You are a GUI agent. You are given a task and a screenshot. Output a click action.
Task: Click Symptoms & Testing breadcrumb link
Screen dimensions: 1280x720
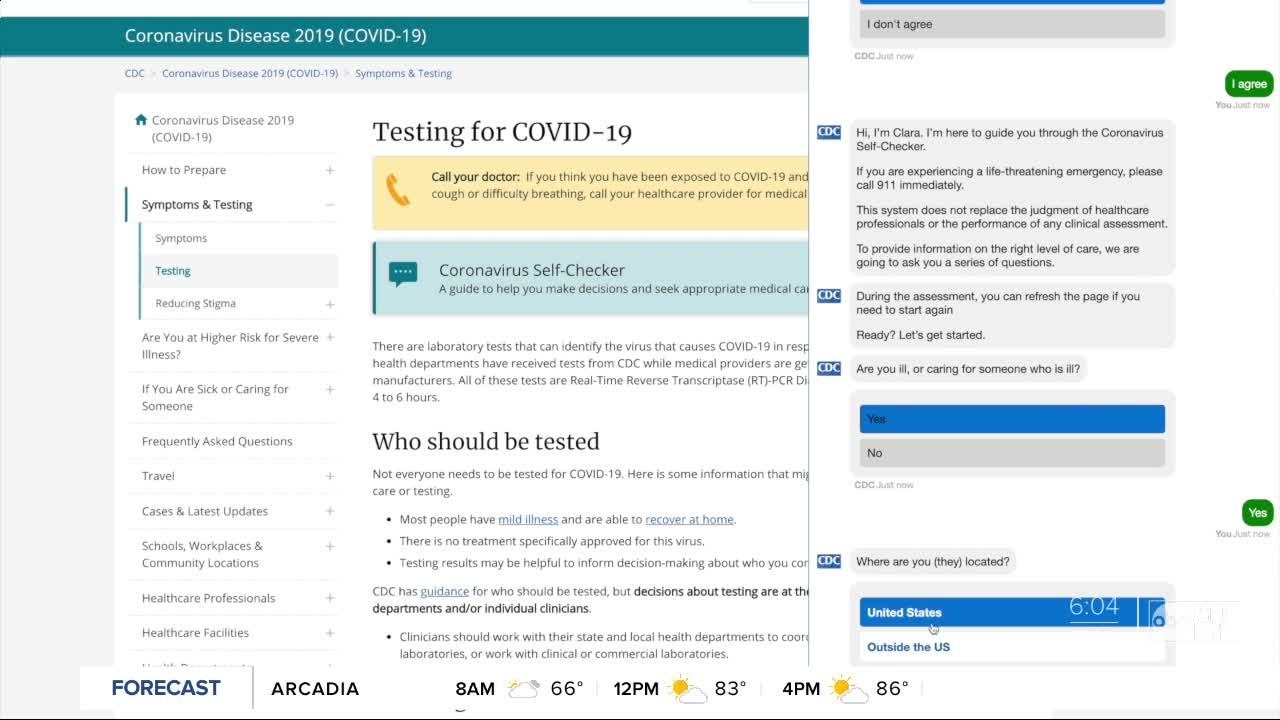coord(403,73)
